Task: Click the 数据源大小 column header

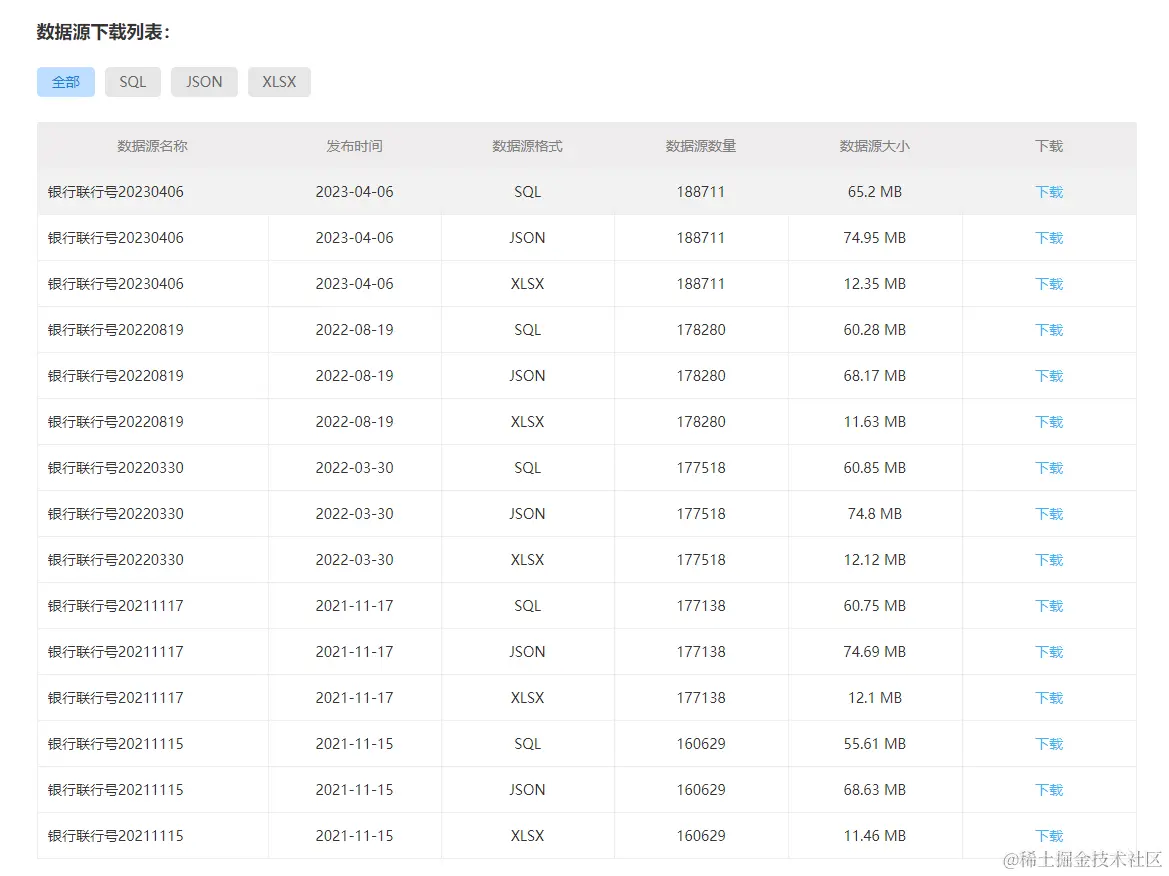Action: (x=875, y=146)
